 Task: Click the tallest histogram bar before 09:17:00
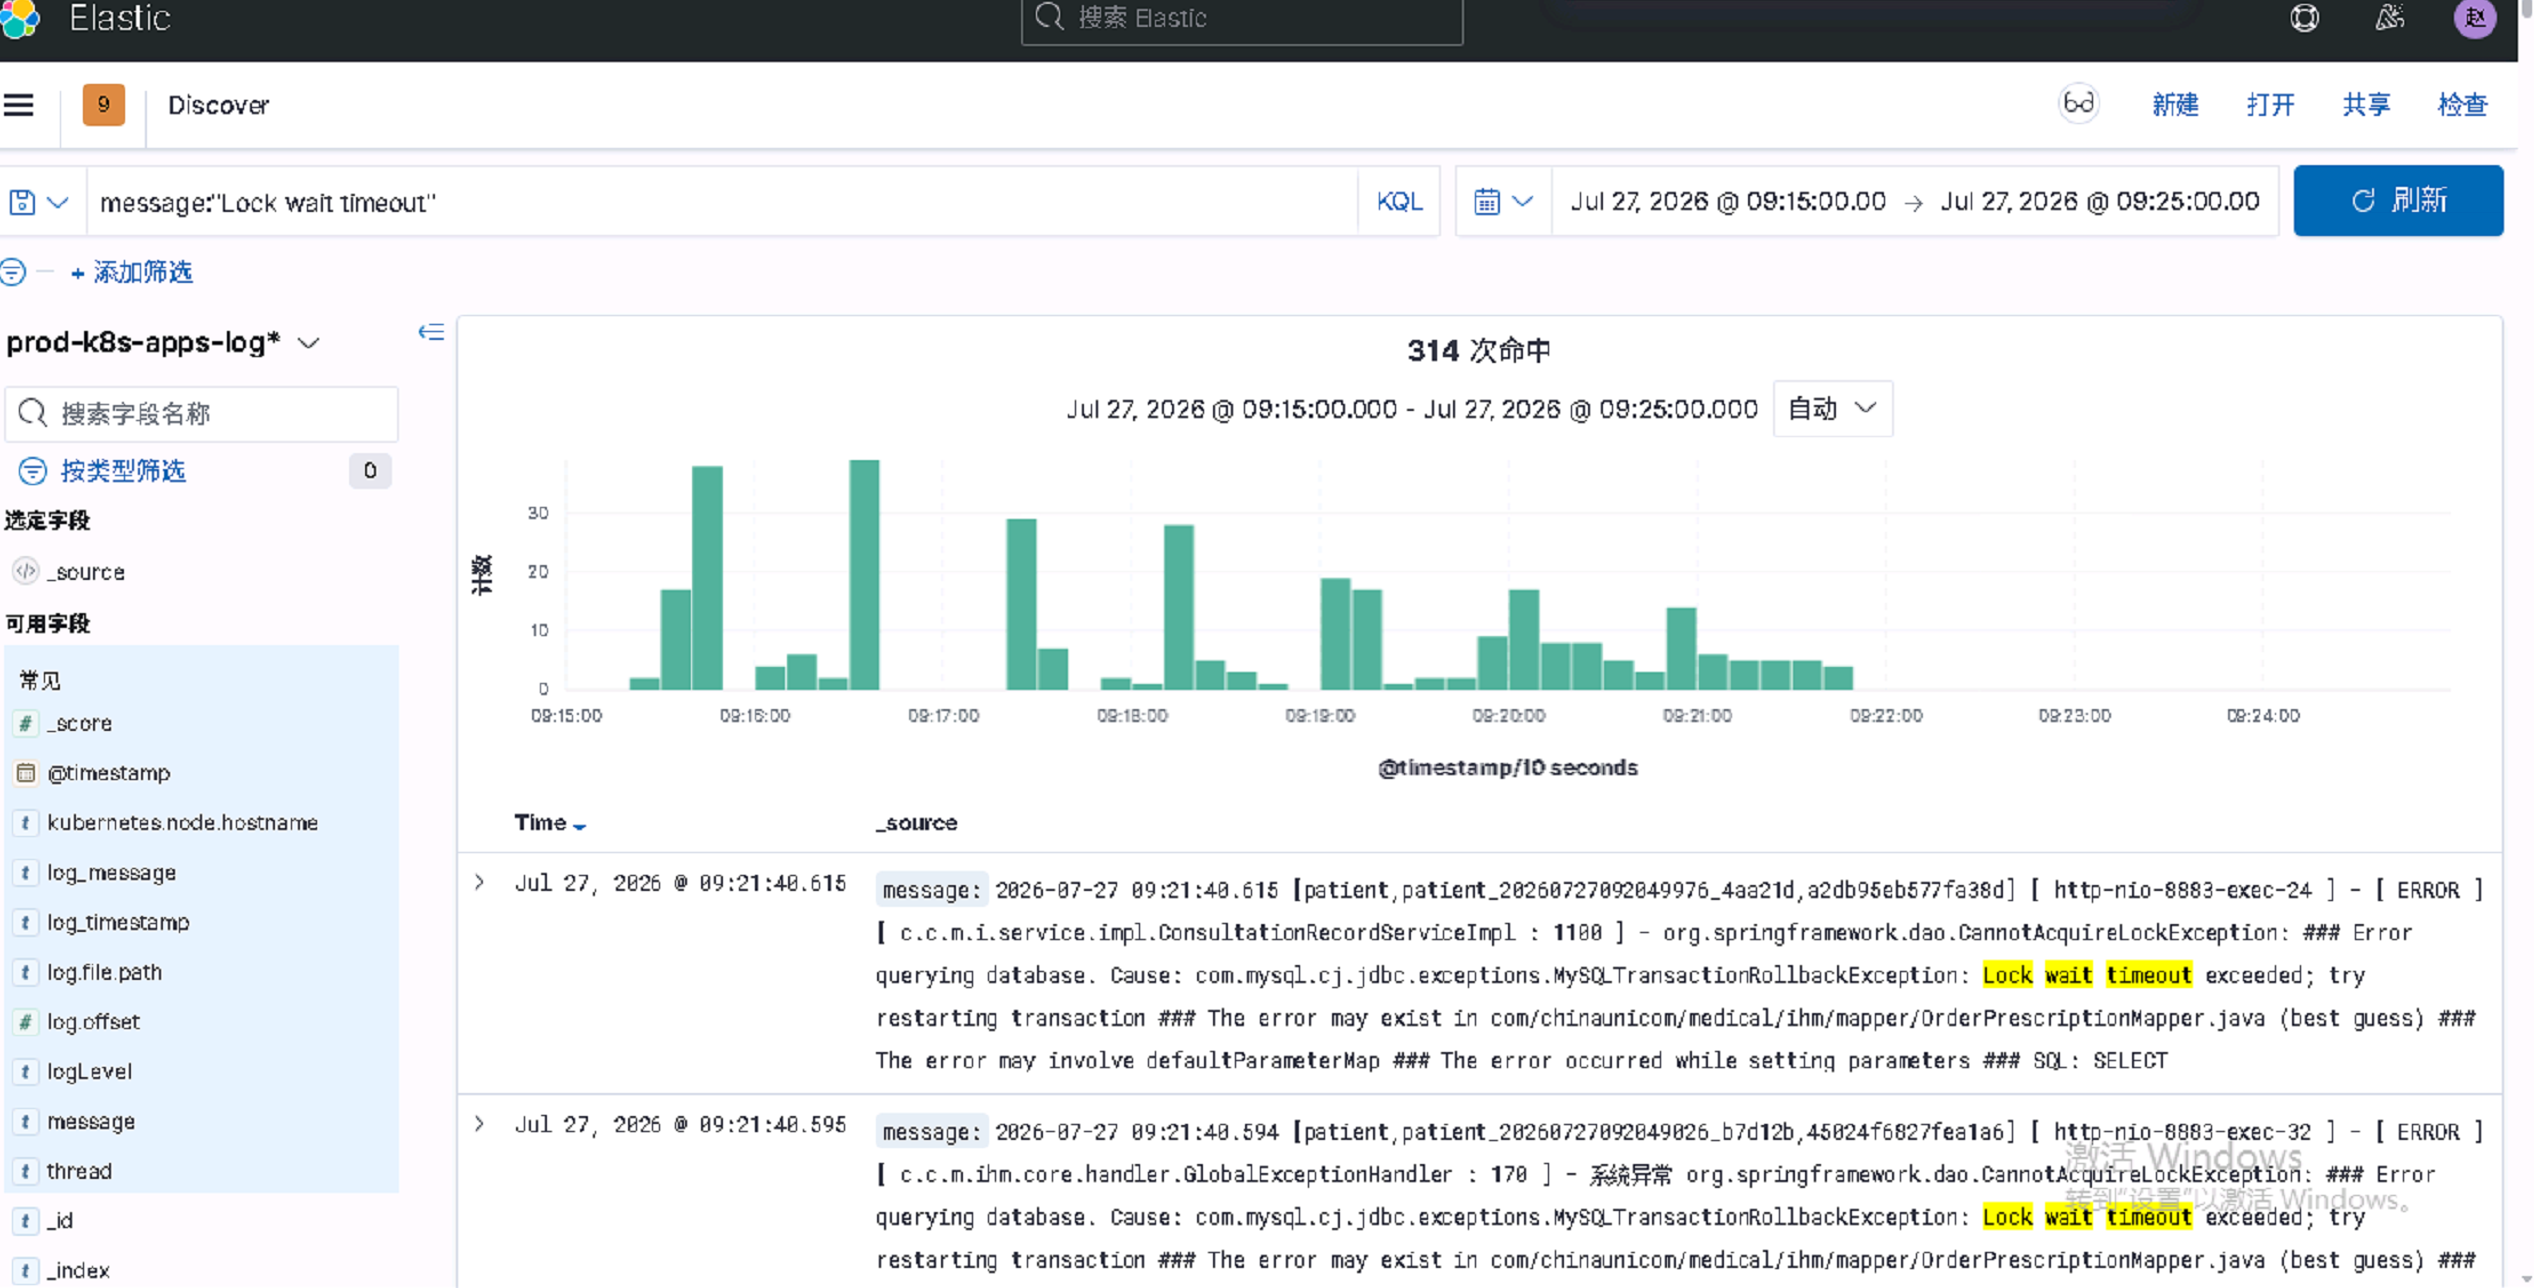[x=864, y=575]
